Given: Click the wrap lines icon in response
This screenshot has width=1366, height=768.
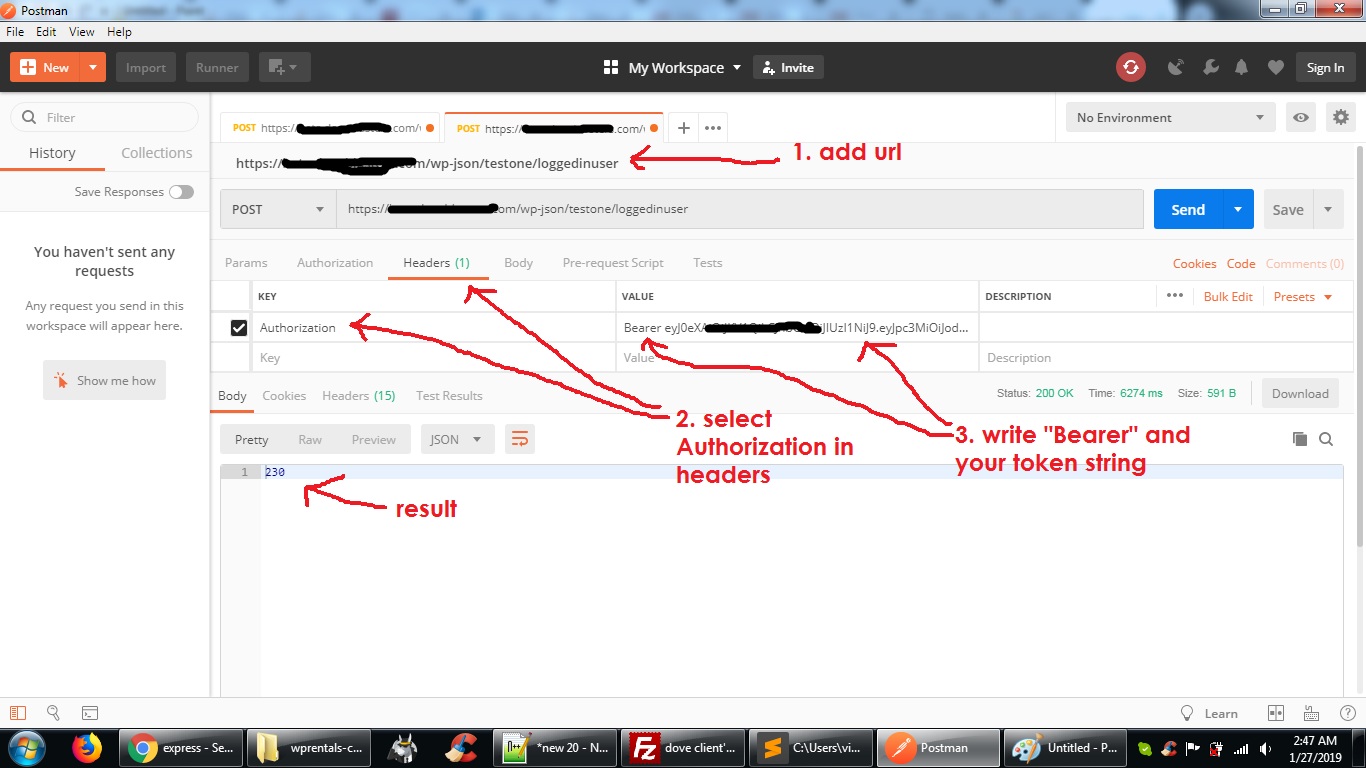Looking at the screenshot, I should click(x=520, y=439).
